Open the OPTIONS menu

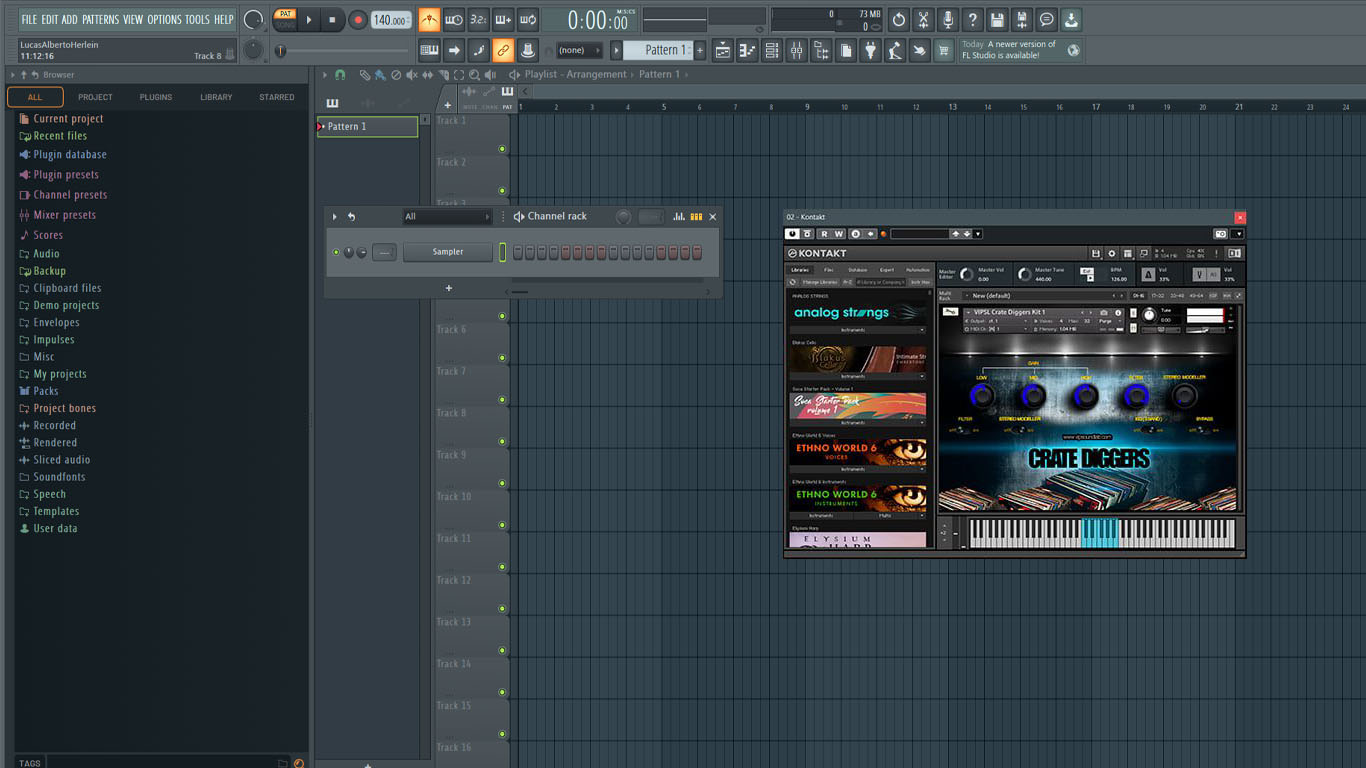164,19
